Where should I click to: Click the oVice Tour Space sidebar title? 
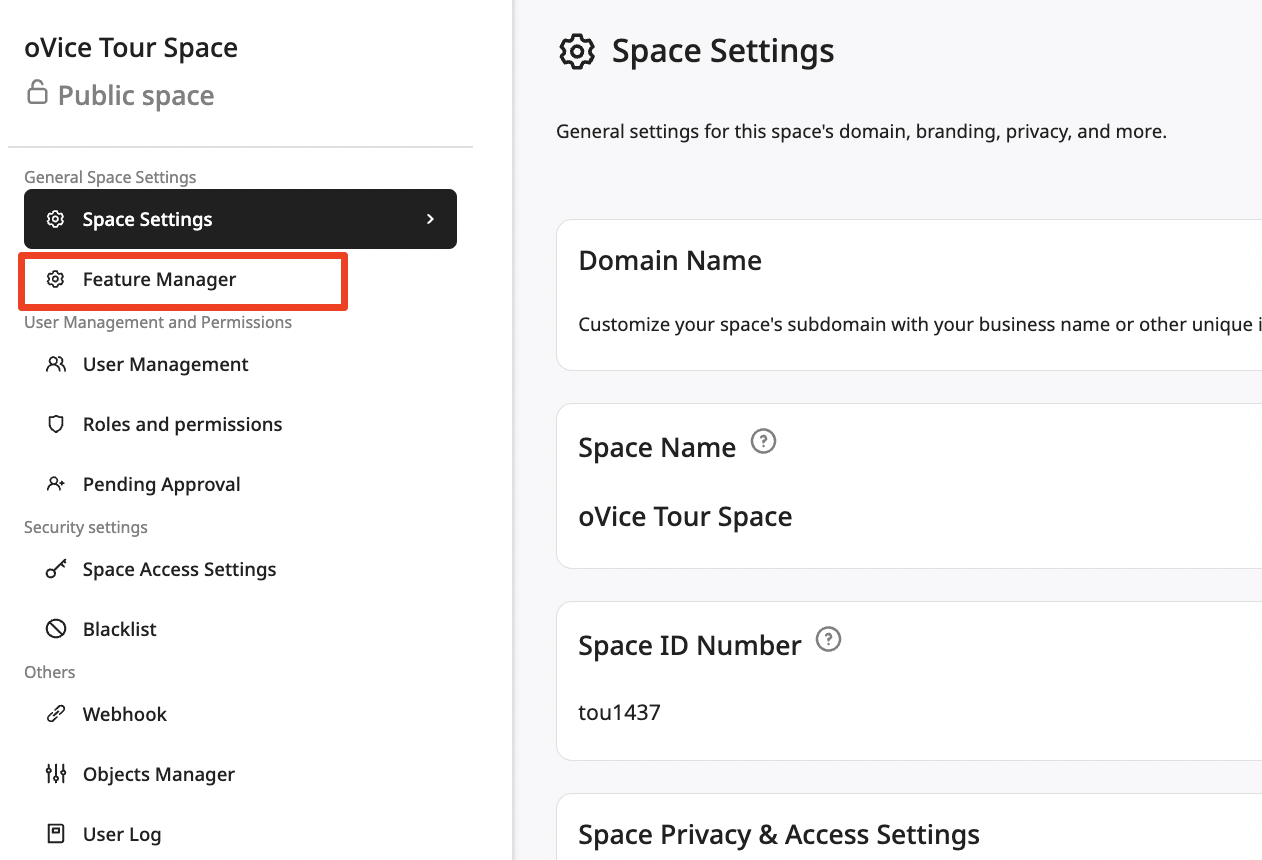click(x=131, y=48)
